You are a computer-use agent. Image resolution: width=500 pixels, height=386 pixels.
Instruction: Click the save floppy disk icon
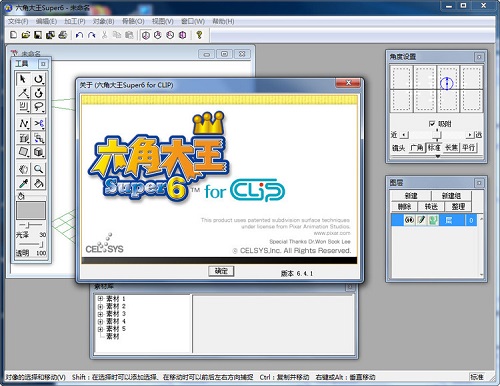click(38, 35)
